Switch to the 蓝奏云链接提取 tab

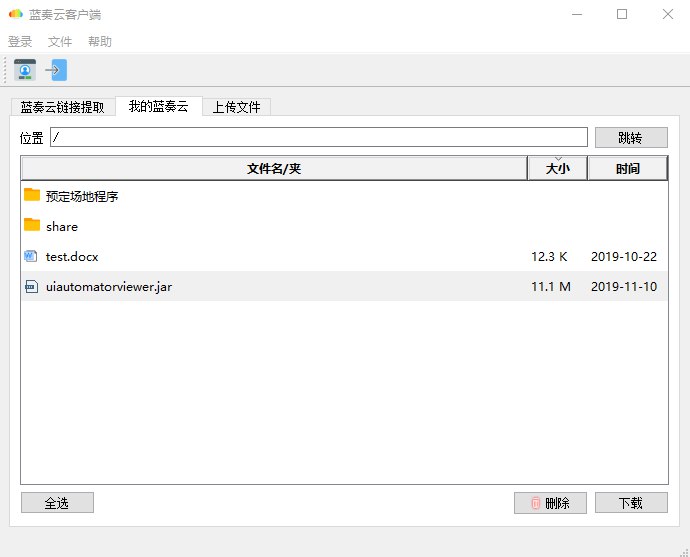coord(62,107)
